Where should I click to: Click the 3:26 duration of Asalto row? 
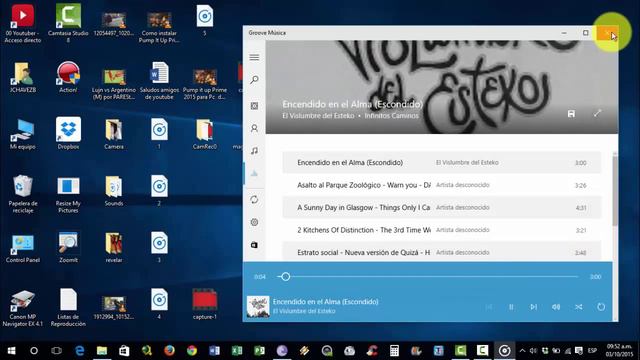coord(580,185)
